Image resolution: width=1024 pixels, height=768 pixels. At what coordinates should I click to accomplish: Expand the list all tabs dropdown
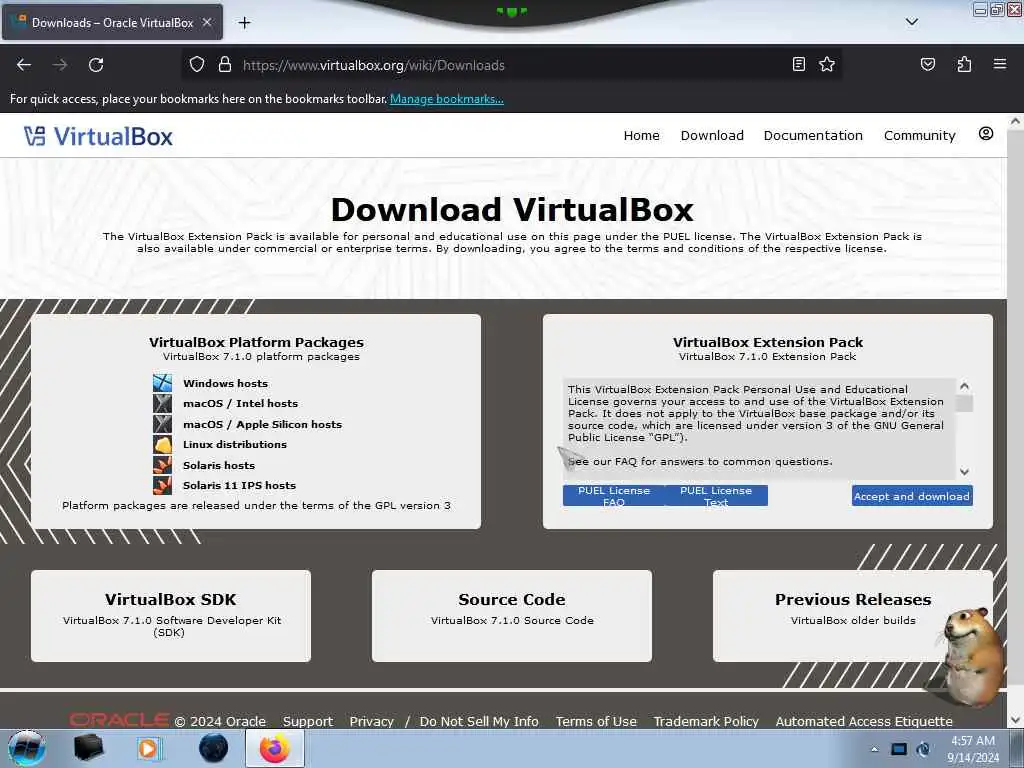[x=912, y=22]
